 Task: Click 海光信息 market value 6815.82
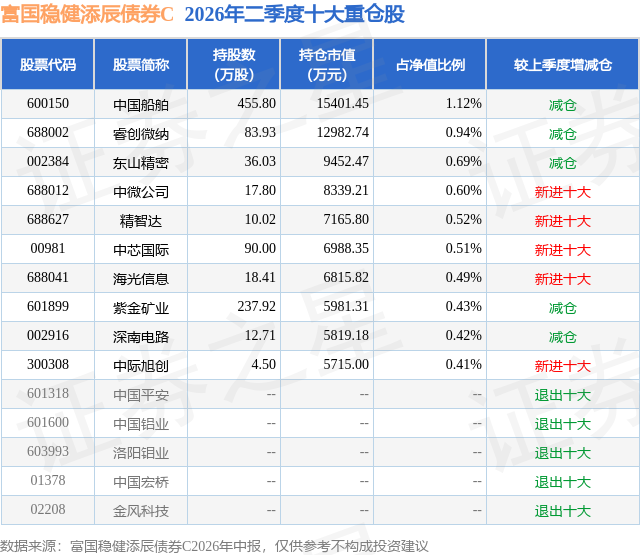tap(346, 278)
